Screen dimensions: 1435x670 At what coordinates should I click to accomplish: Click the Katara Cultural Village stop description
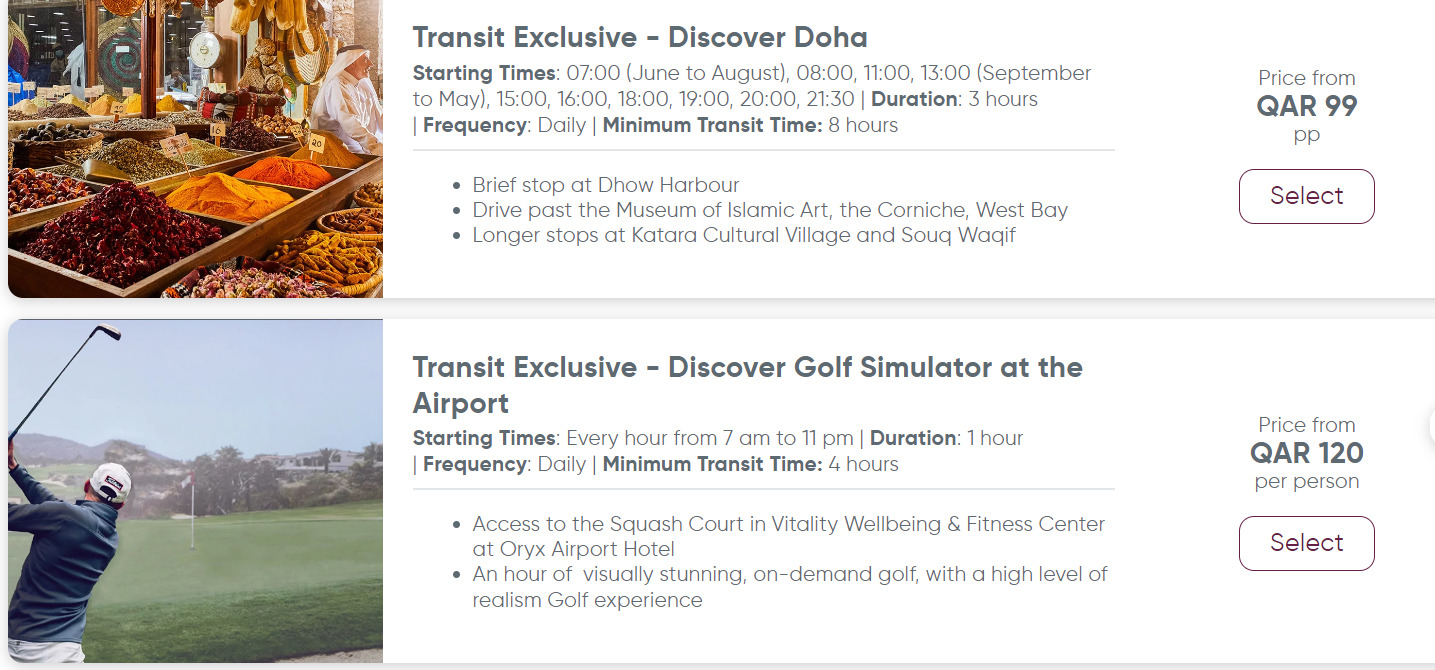click(744, 235)
